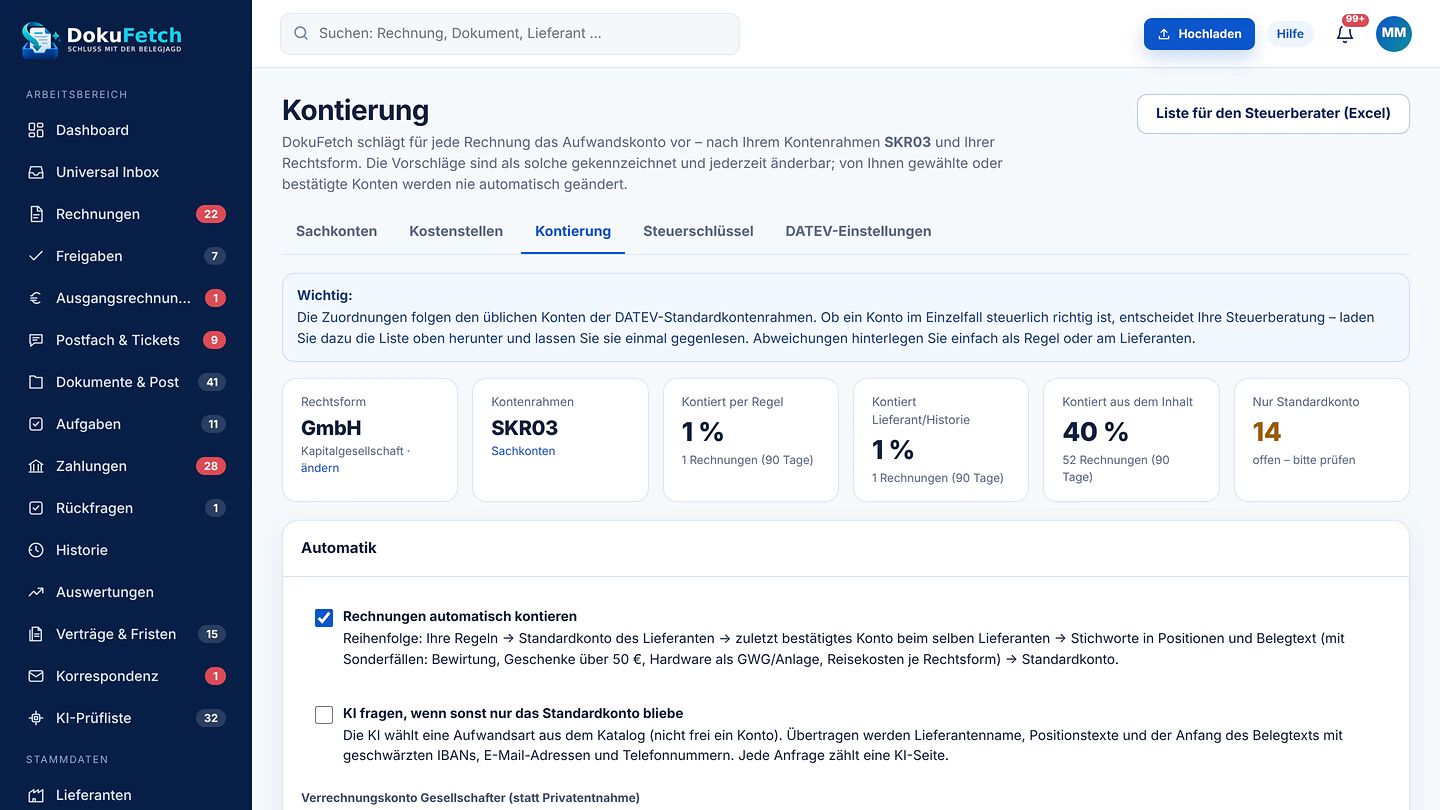
Task: Open Postfach & Tickets chat icon
Action: coord(36,340)
